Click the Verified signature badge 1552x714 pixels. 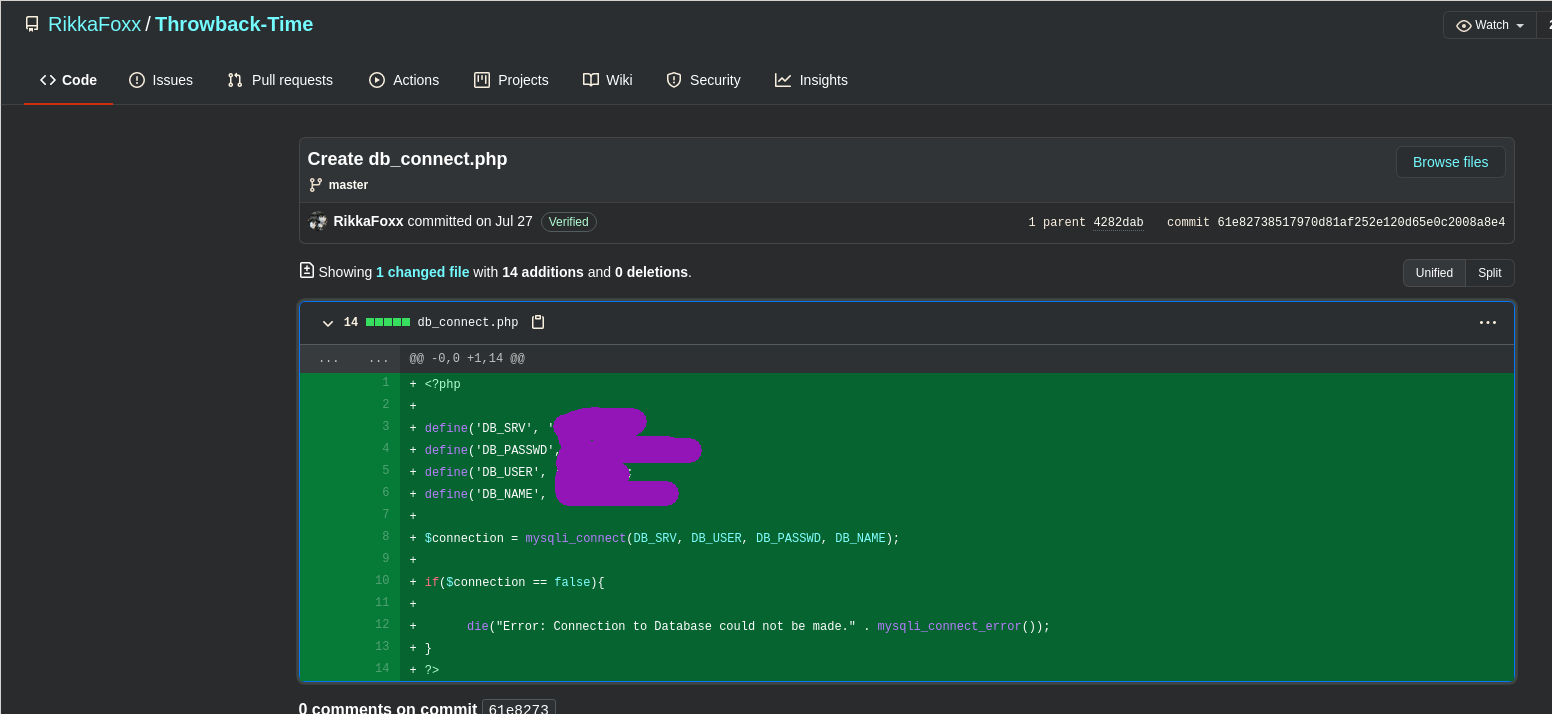tap(568, 222)
